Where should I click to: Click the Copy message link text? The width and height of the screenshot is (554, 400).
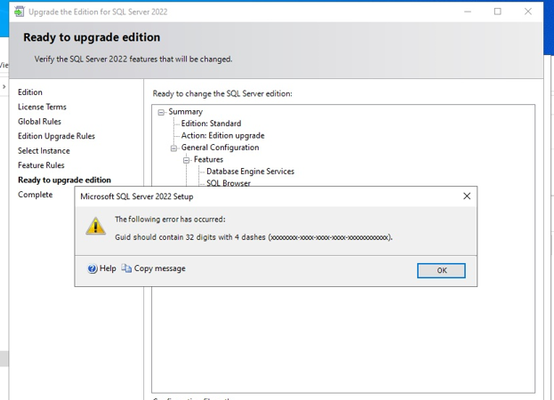tap(160, 269)
